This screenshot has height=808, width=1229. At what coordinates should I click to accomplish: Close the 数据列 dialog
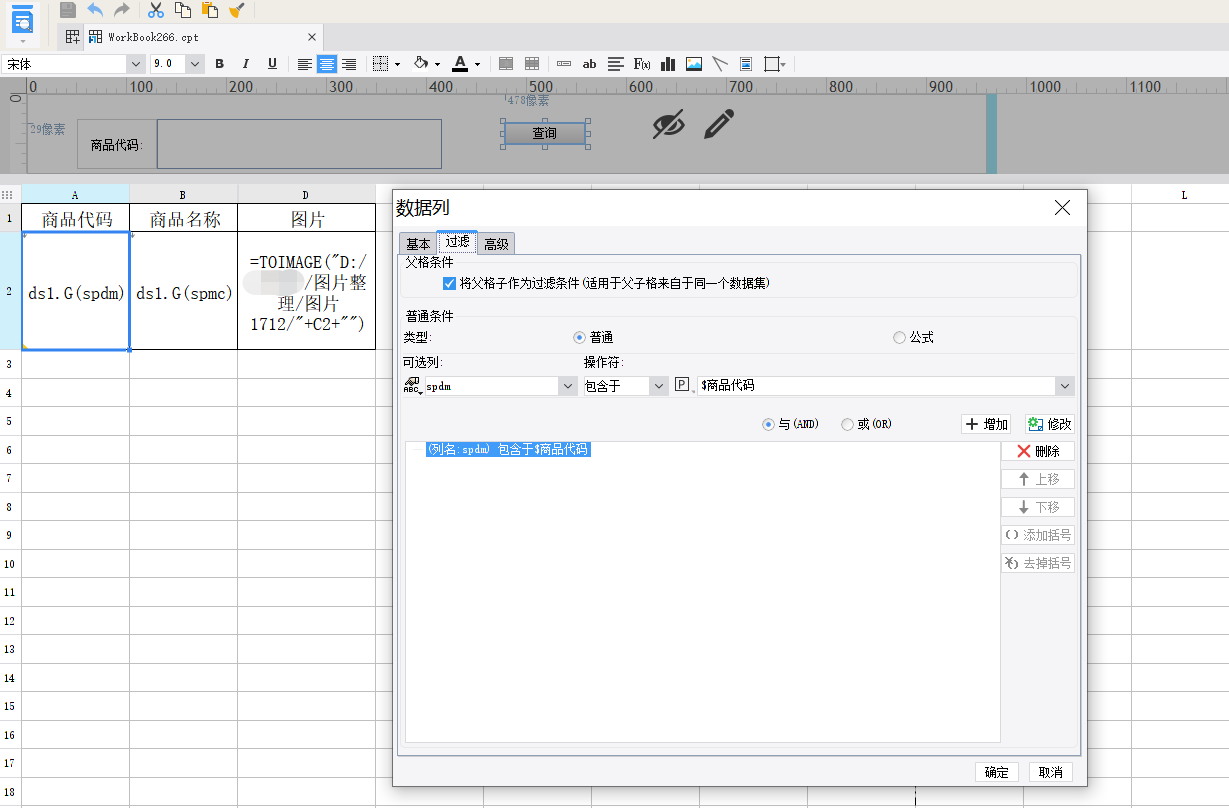[1062, 208]
